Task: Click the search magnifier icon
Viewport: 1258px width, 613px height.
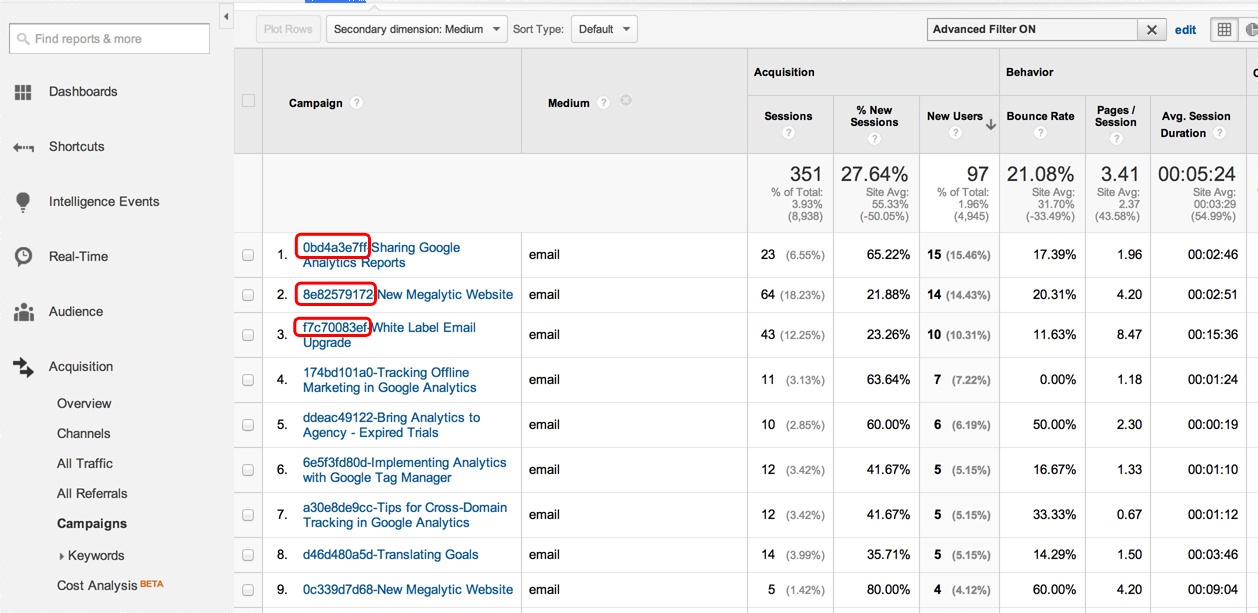Action: [x=23, y=39]
